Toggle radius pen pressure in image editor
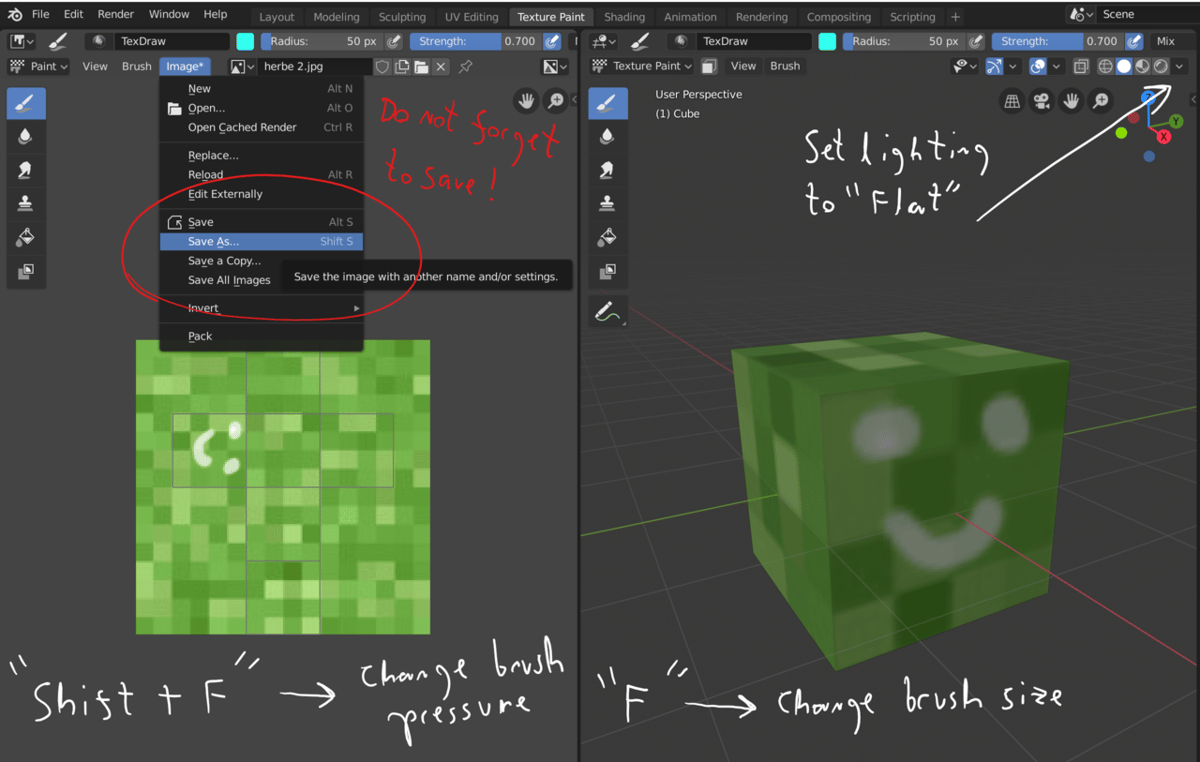The width and height of the screenshot is (1200, 762). (394, 42)
